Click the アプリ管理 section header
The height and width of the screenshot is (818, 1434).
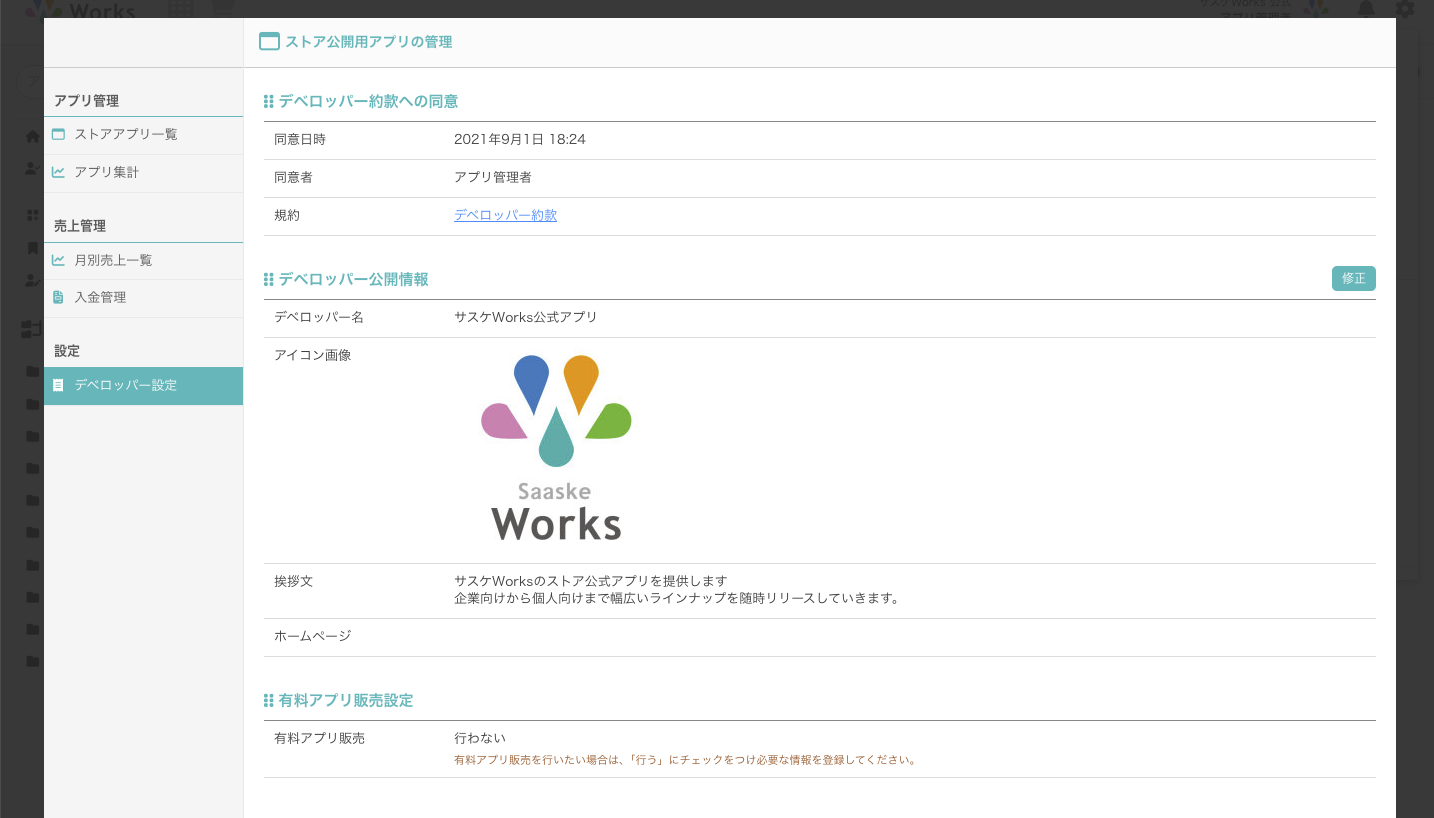coord(86,101)
